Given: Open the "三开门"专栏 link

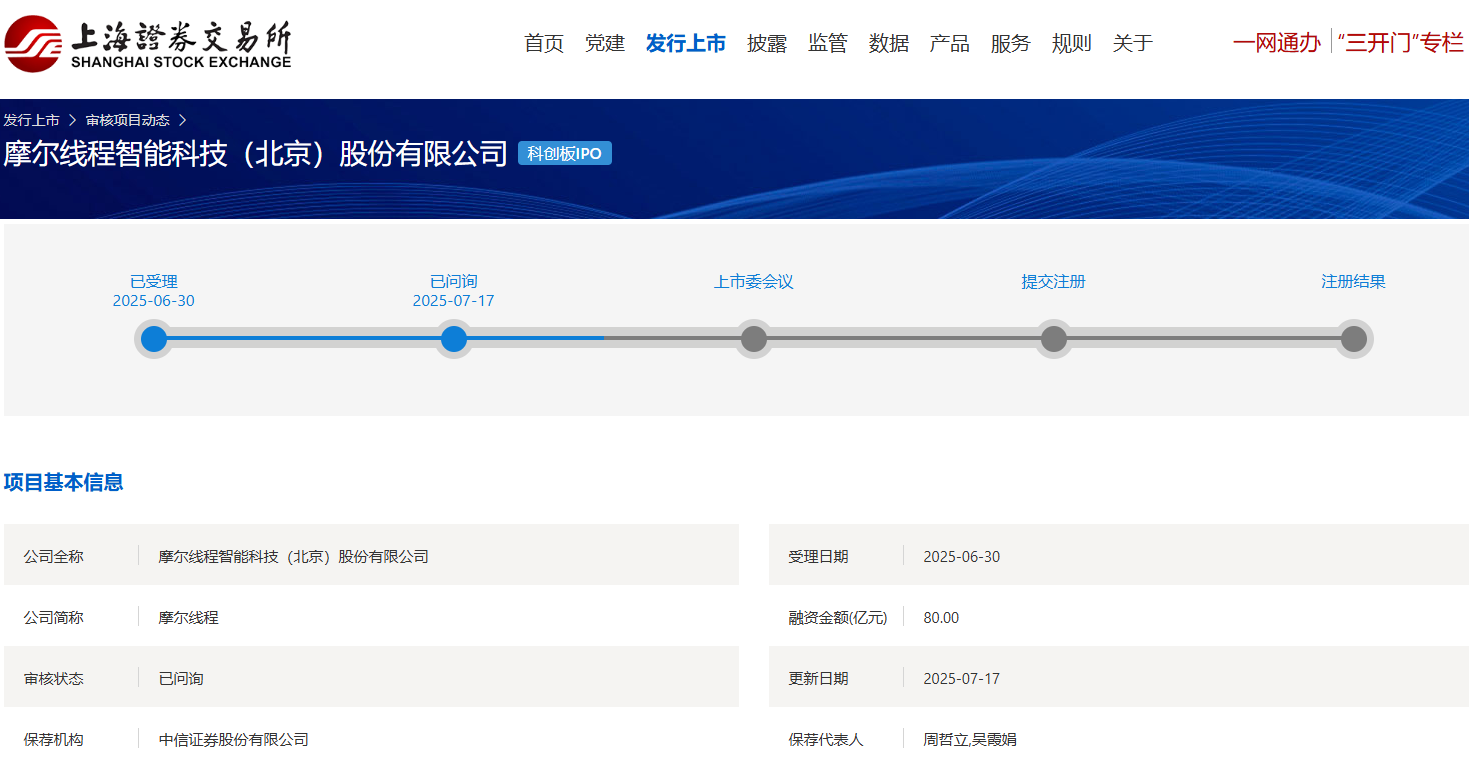Looking at the screenshot, I should tap(1400, 43).
